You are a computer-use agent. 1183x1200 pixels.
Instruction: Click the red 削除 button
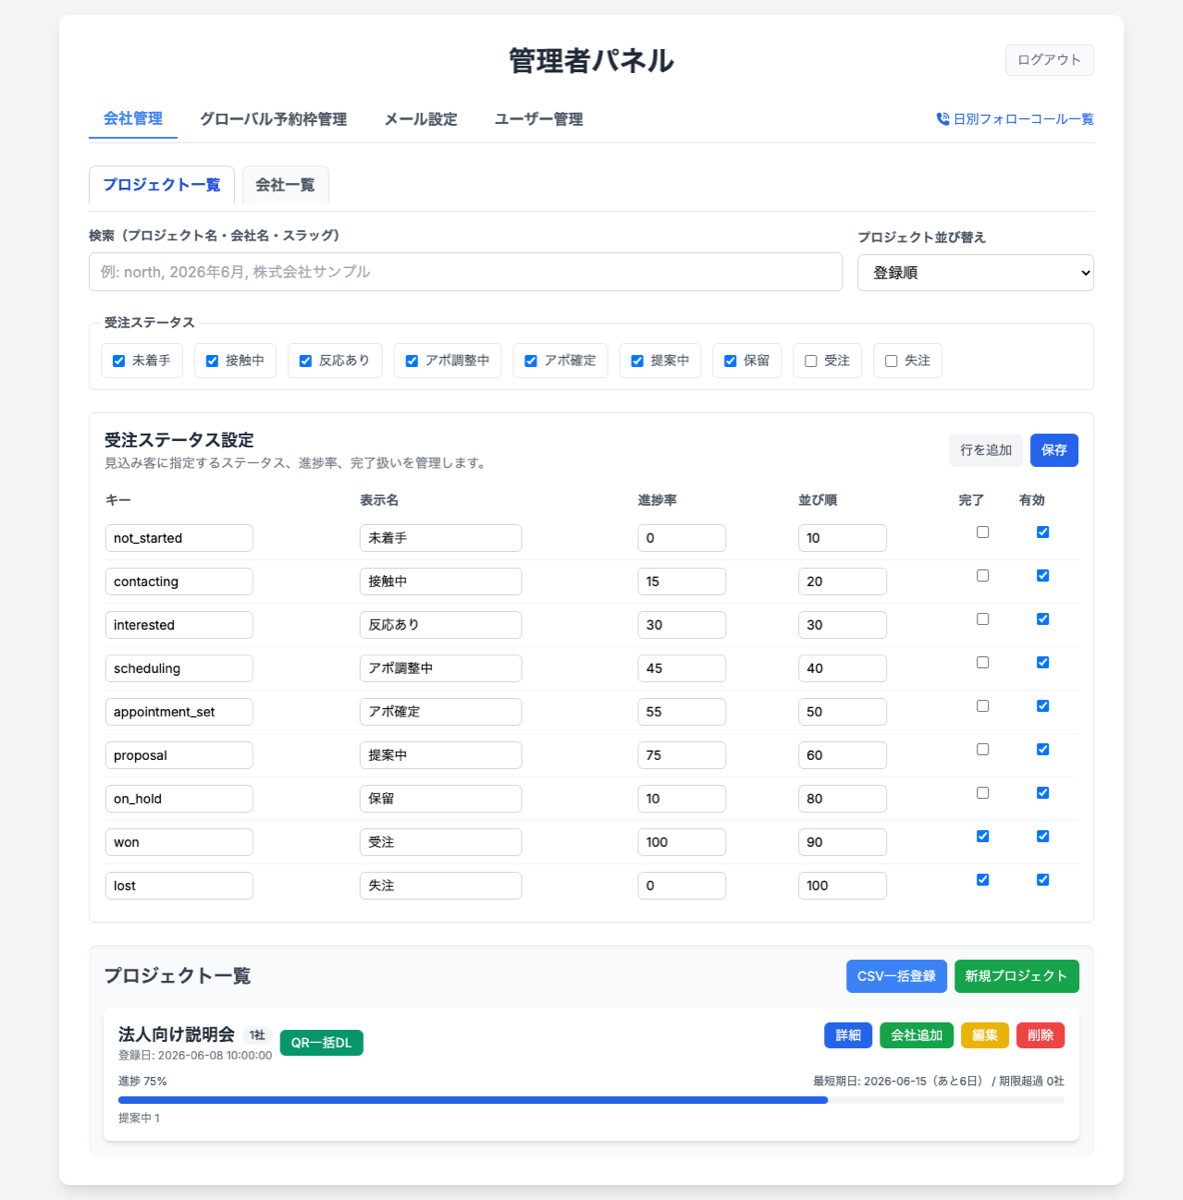click(1041, 1035)
